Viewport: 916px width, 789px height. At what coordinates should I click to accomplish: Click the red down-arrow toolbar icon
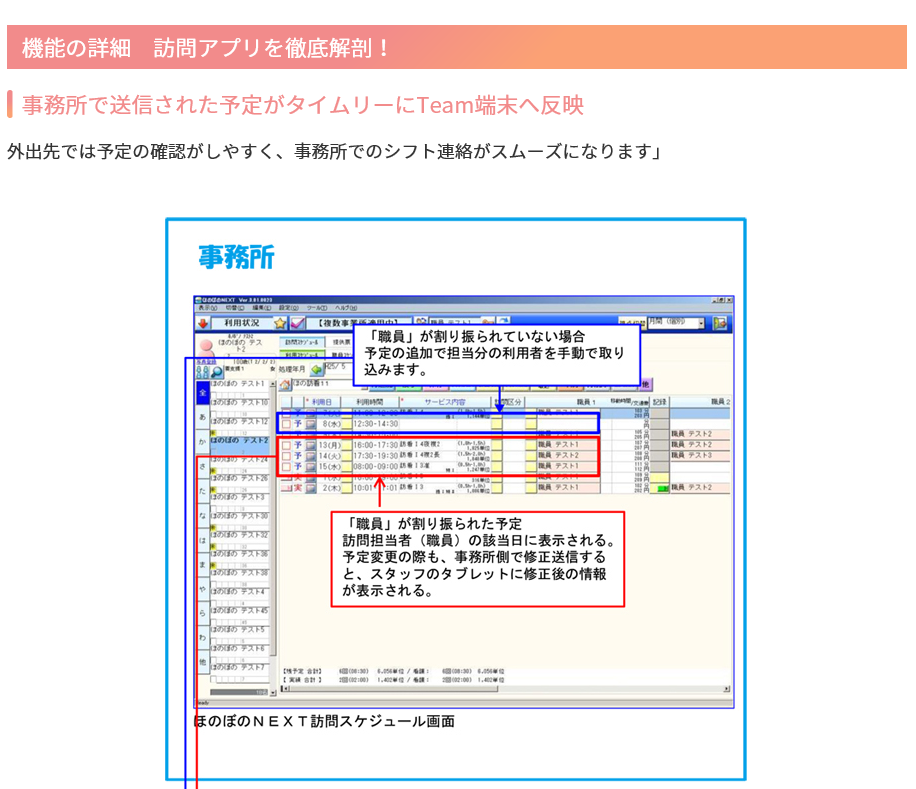(203, 323)
